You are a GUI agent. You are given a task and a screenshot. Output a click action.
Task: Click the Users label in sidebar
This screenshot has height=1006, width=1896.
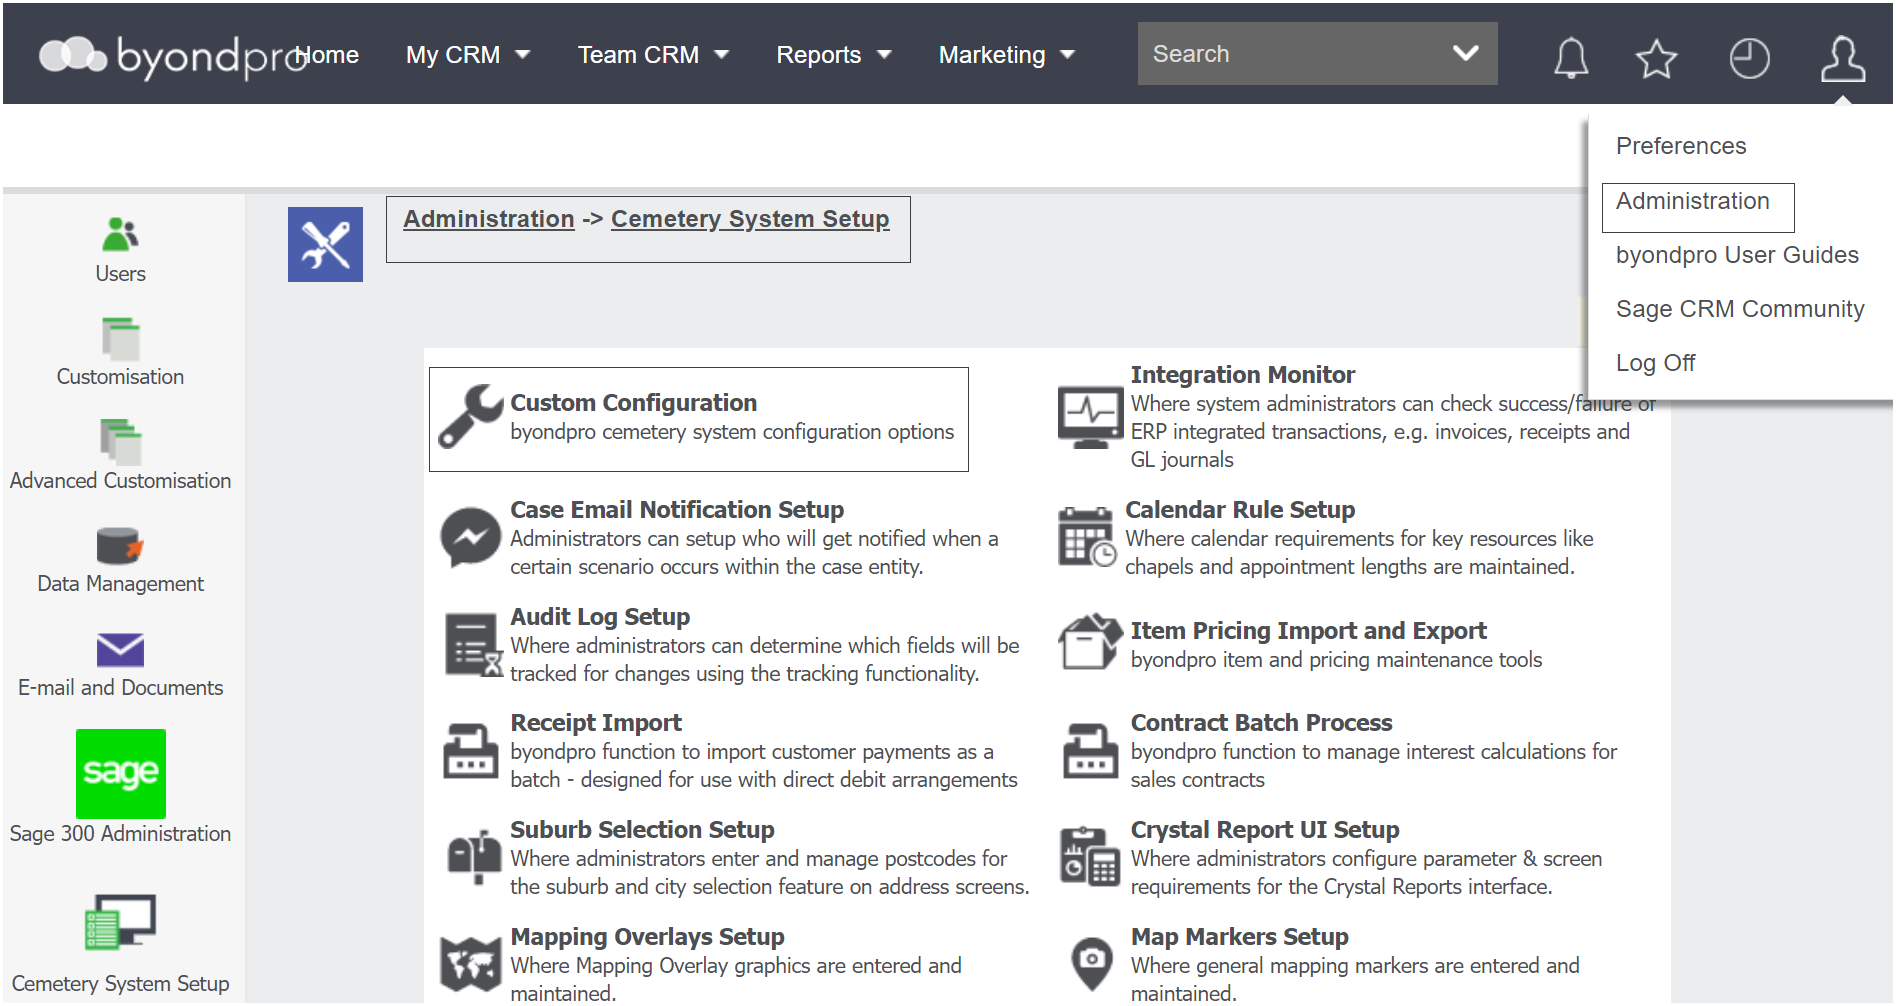point(120,274)
